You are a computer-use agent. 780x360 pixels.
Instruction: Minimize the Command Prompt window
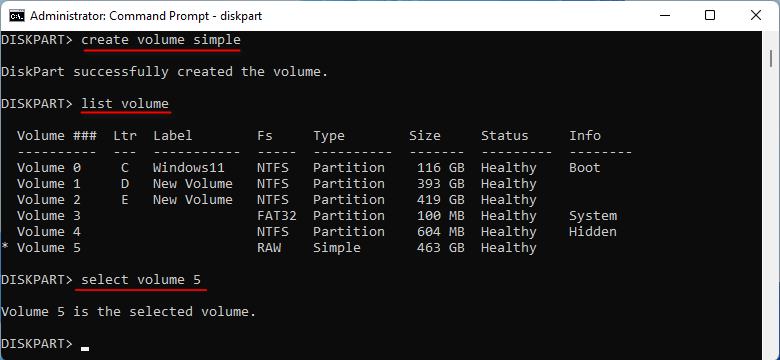click(x=665, y=15)
